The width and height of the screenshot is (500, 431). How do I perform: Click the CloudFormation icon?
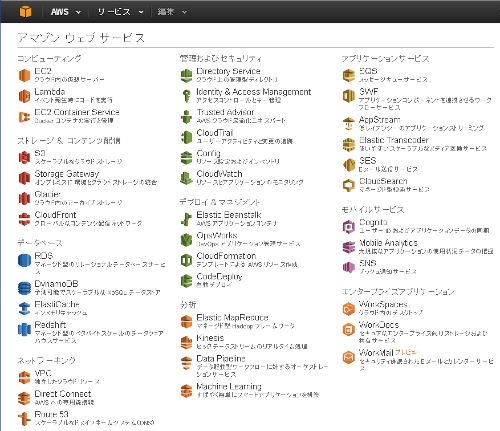pos(186,260)
